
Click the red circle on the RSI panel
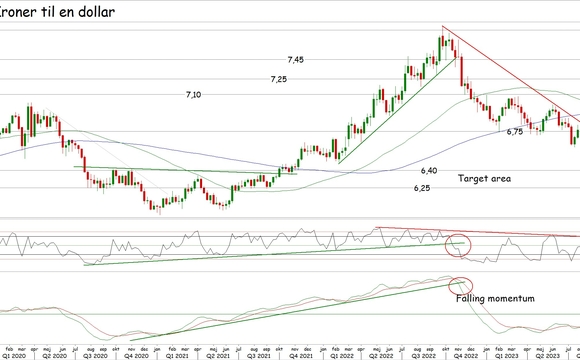click(458, 245)
